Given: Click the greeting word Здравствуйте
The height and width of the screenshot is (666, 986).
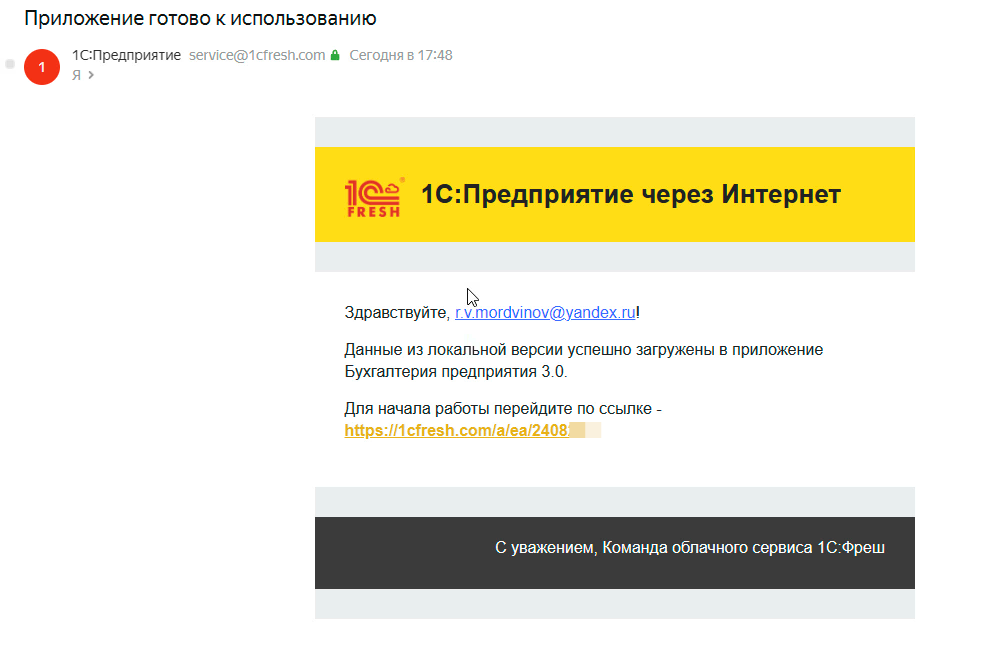Looking at the screenshot, I should pos(397,313).
